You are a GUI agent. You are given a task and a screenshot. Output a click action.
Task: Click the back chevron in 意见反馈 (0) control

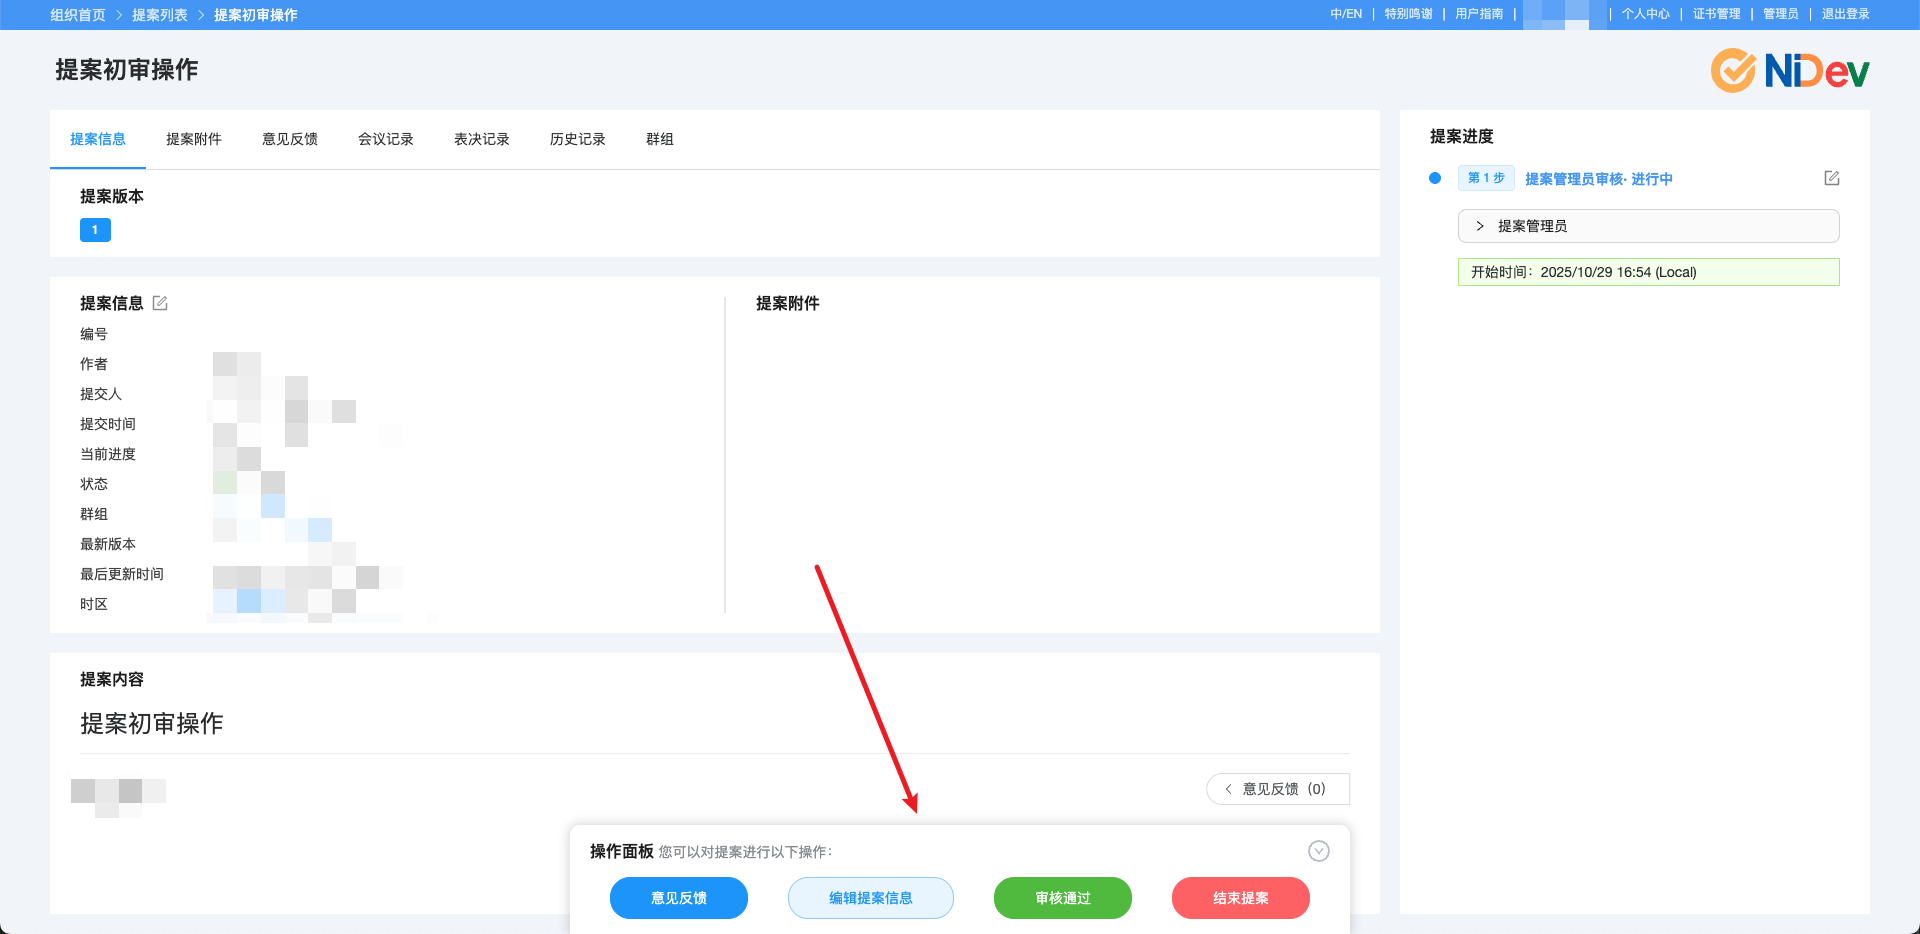point(1227,789)
